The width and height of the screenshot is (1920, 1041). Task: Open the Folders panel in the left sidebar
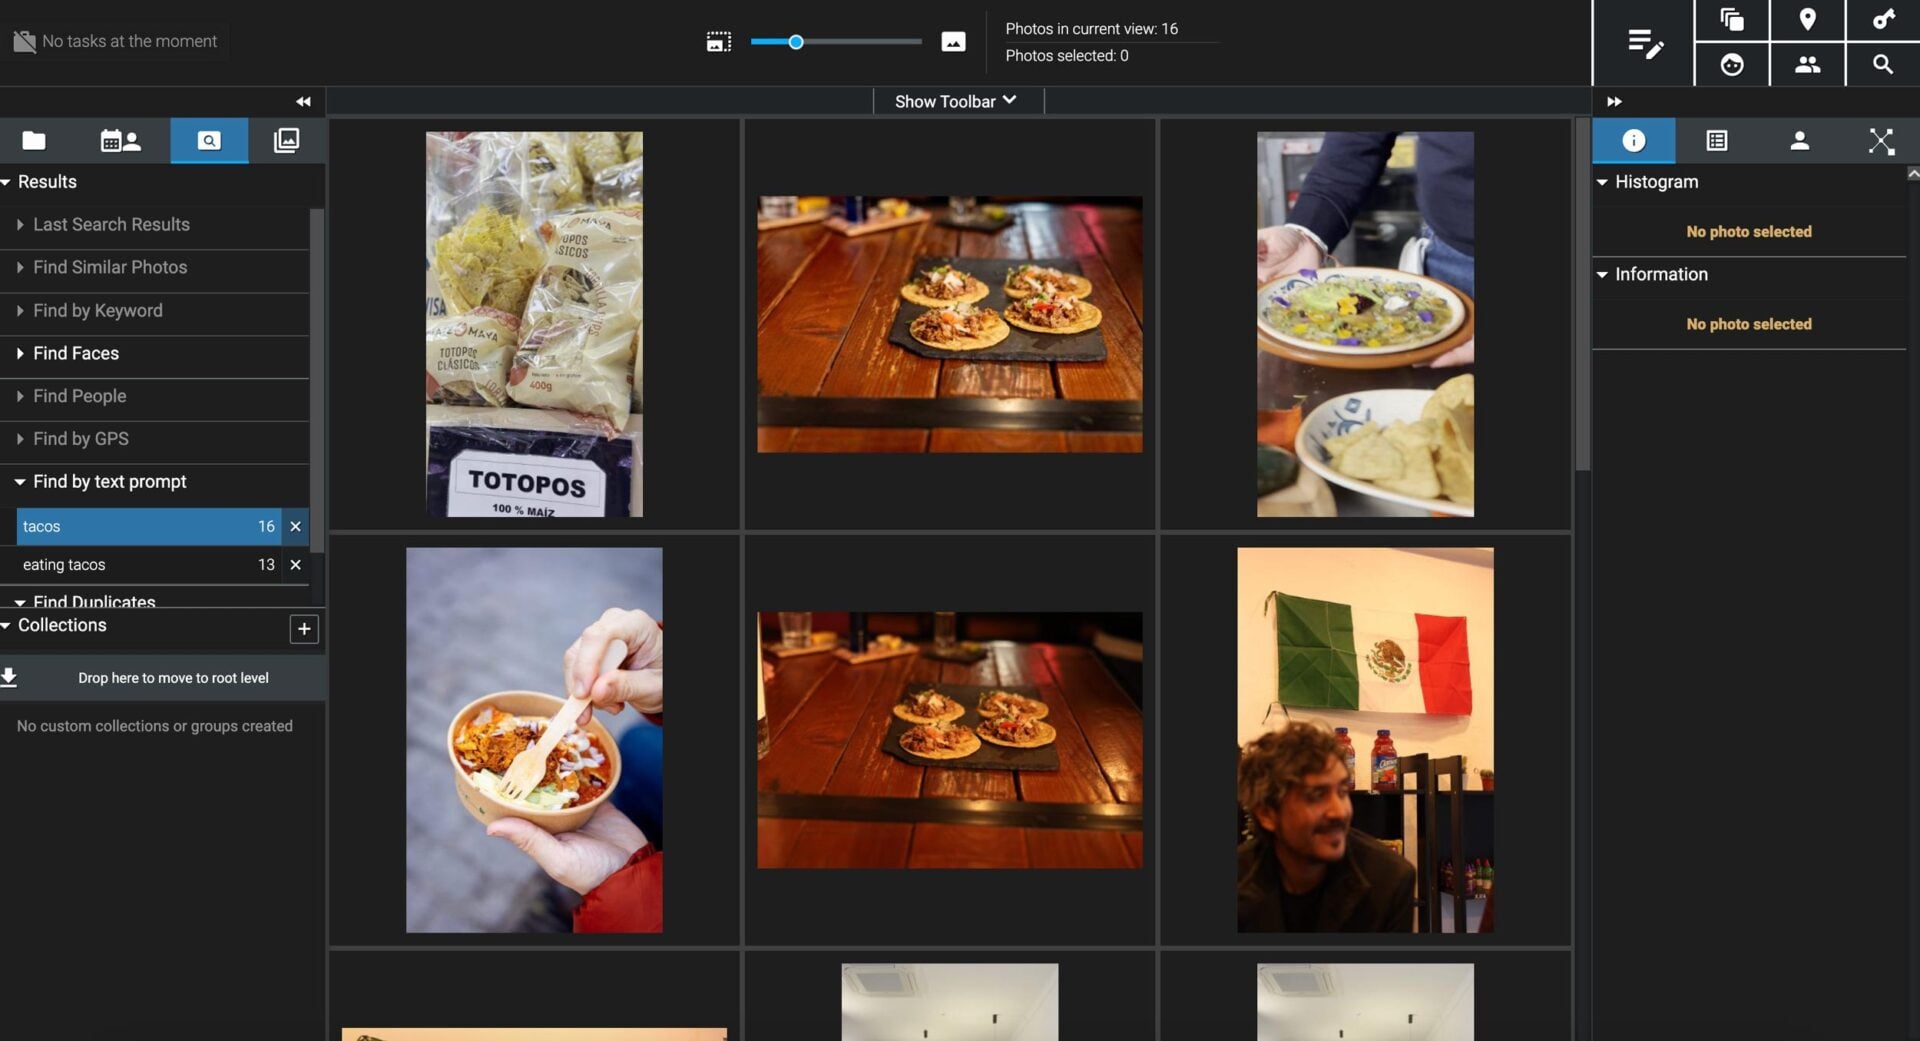click(x=33, y=140)
